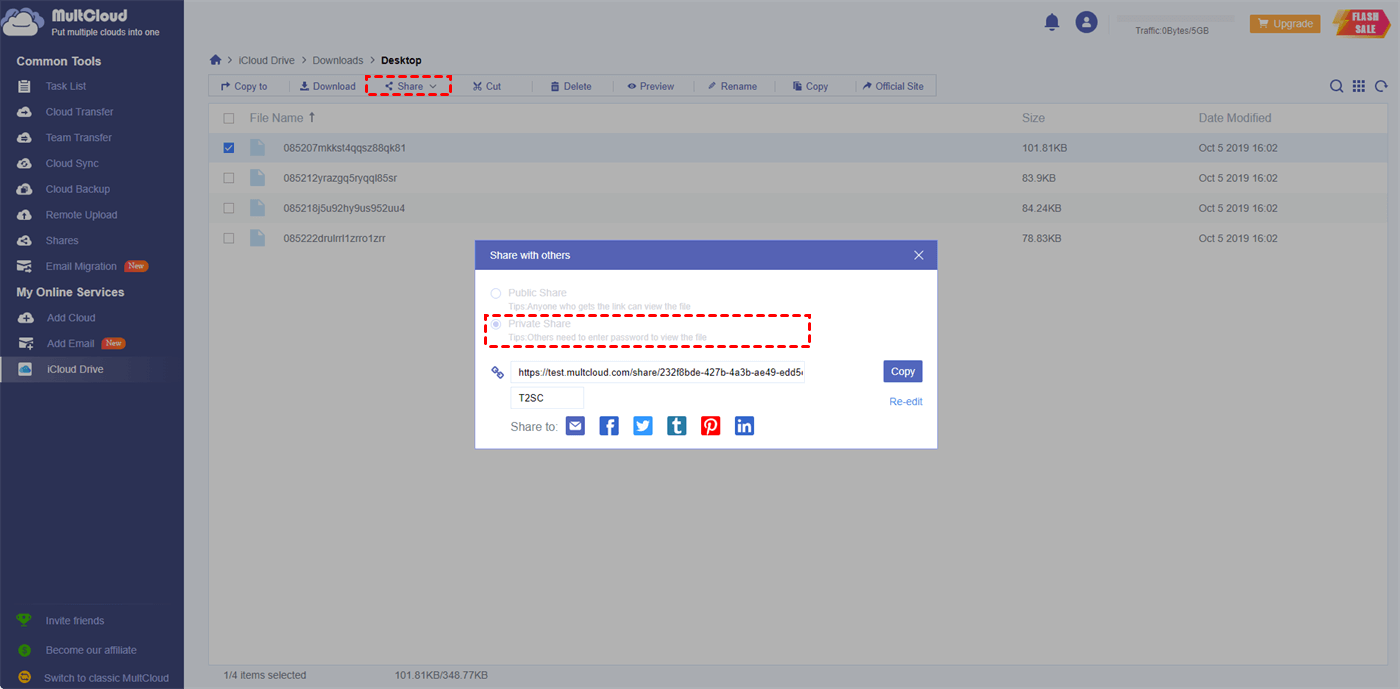Open Team Transfer

(78, 138)
